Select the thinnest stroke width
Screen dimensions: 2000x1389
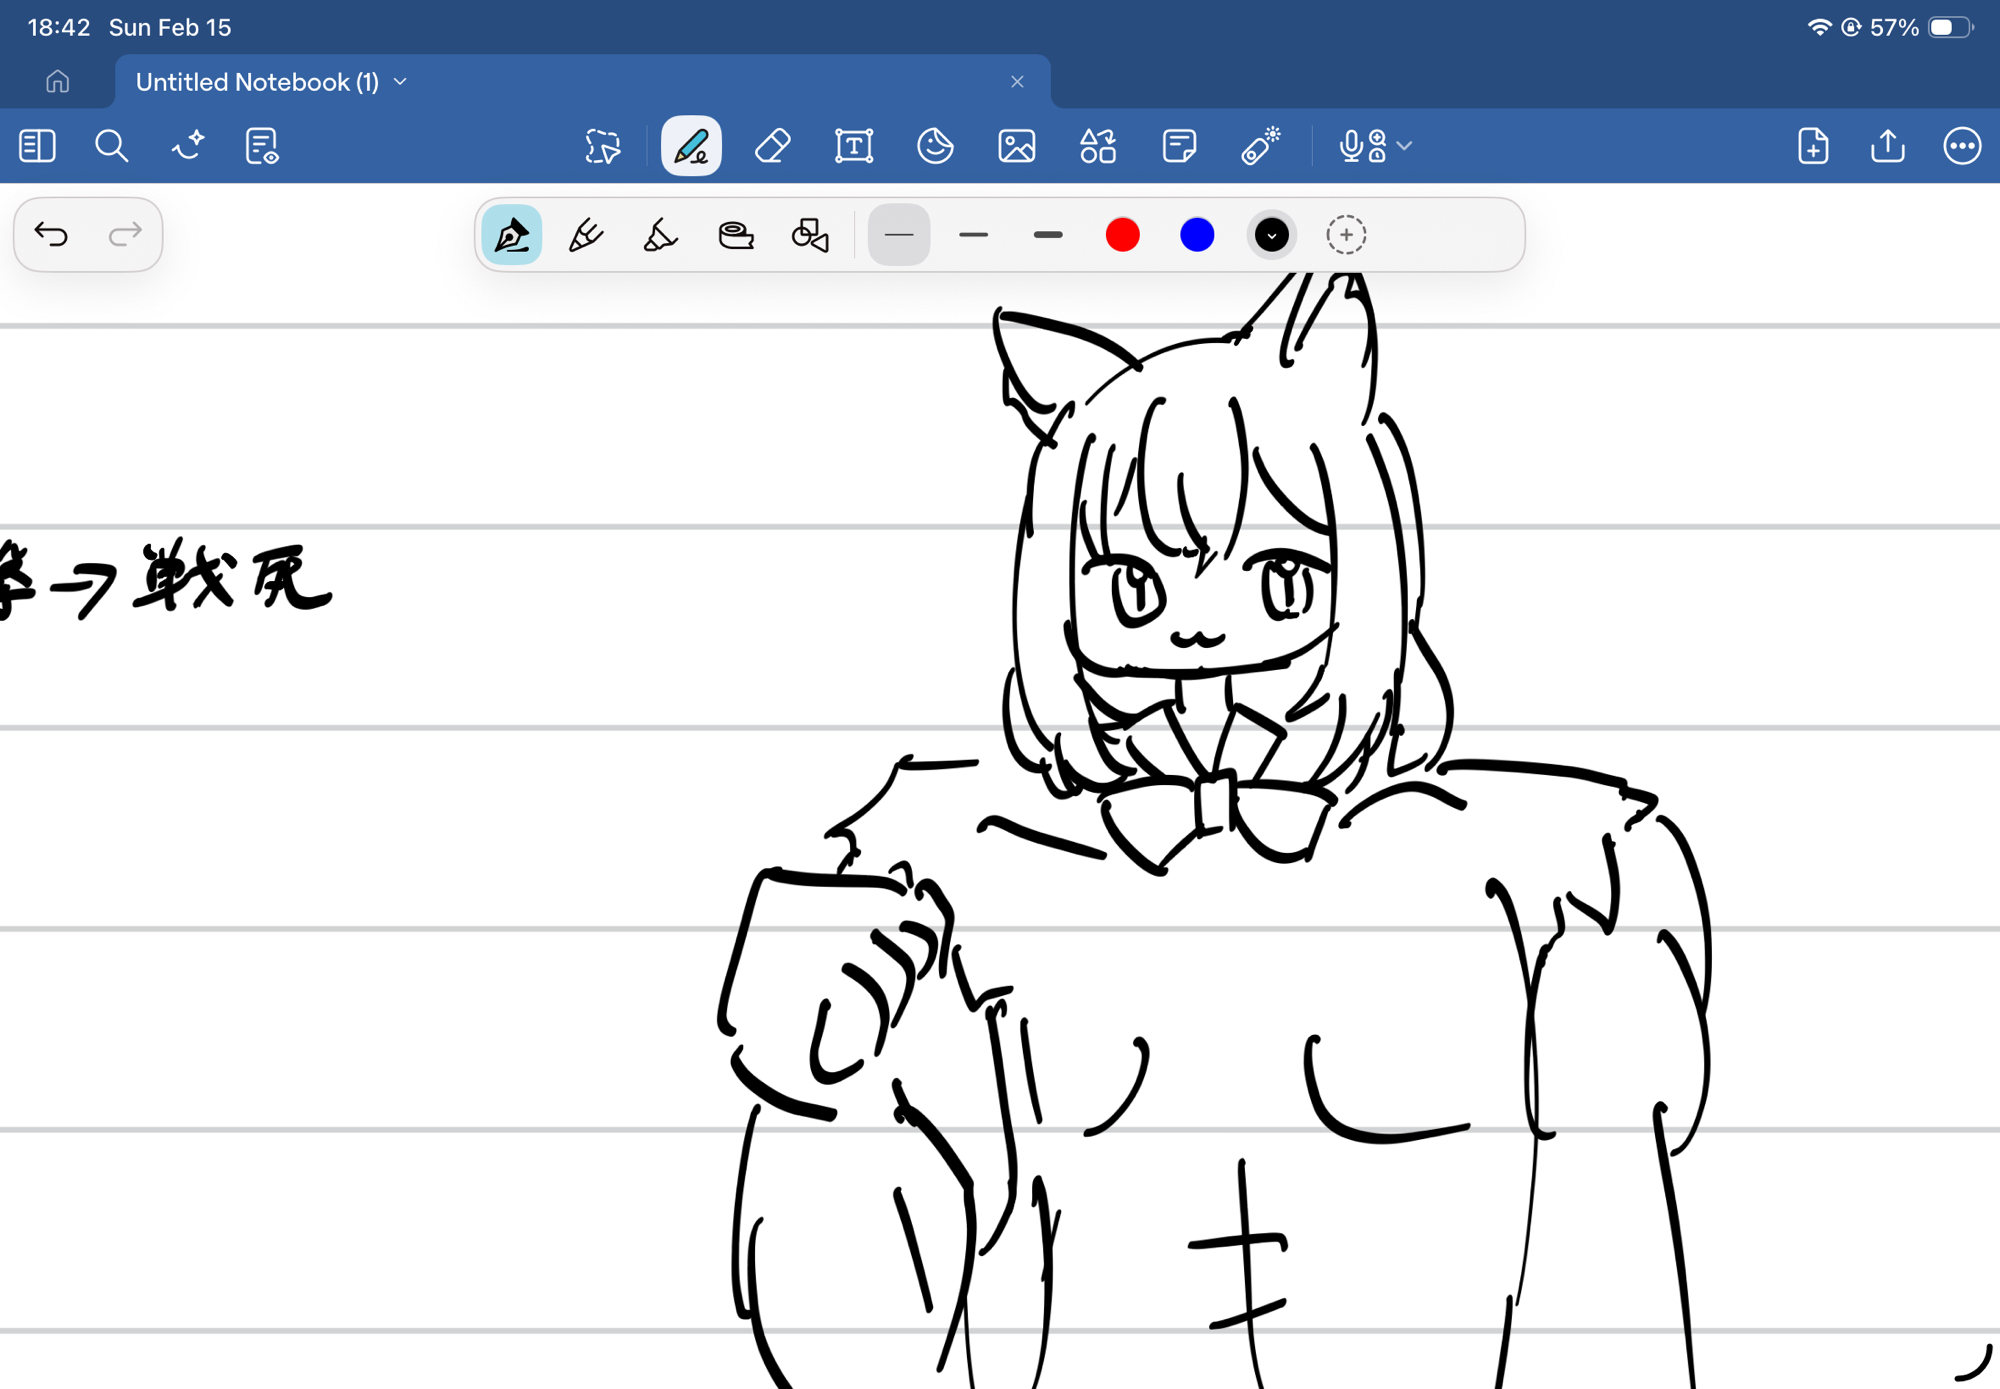click(x=898, y=235)
